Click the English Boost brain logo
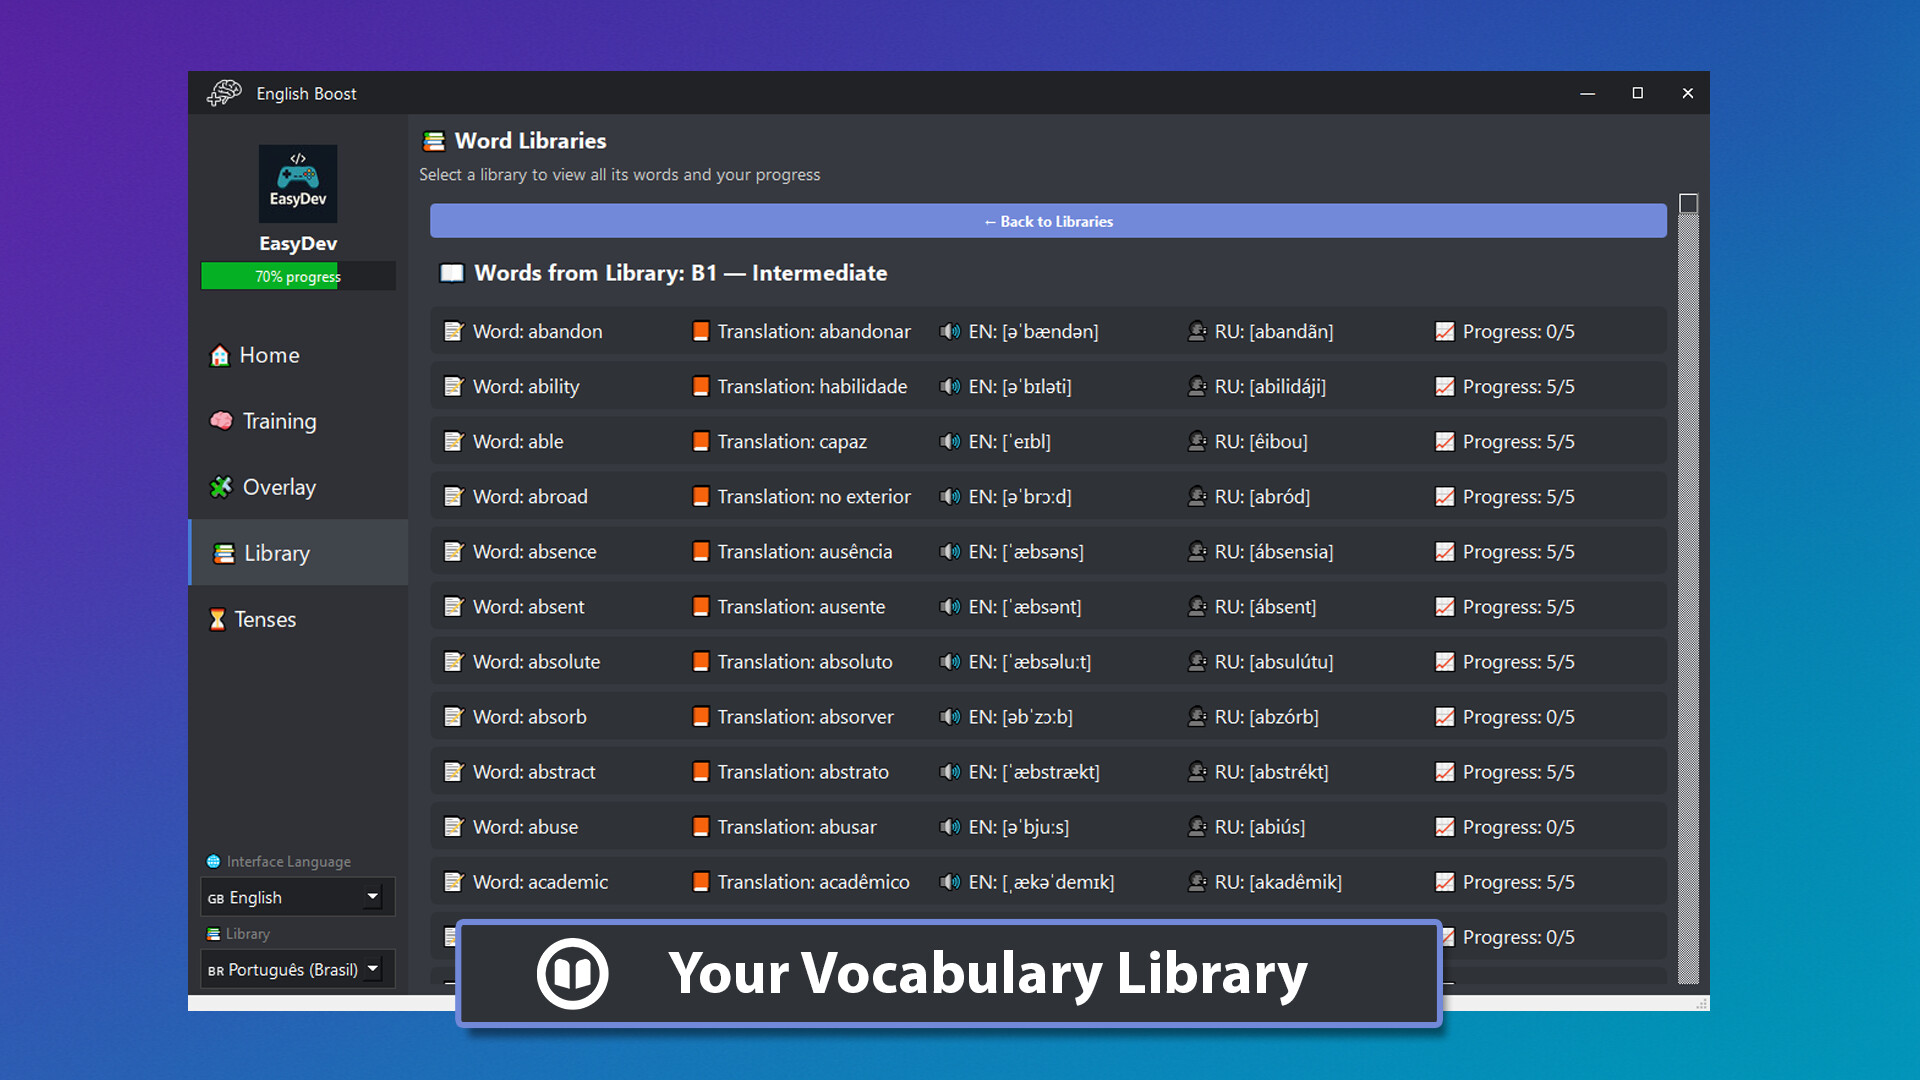 click(224, 92)
